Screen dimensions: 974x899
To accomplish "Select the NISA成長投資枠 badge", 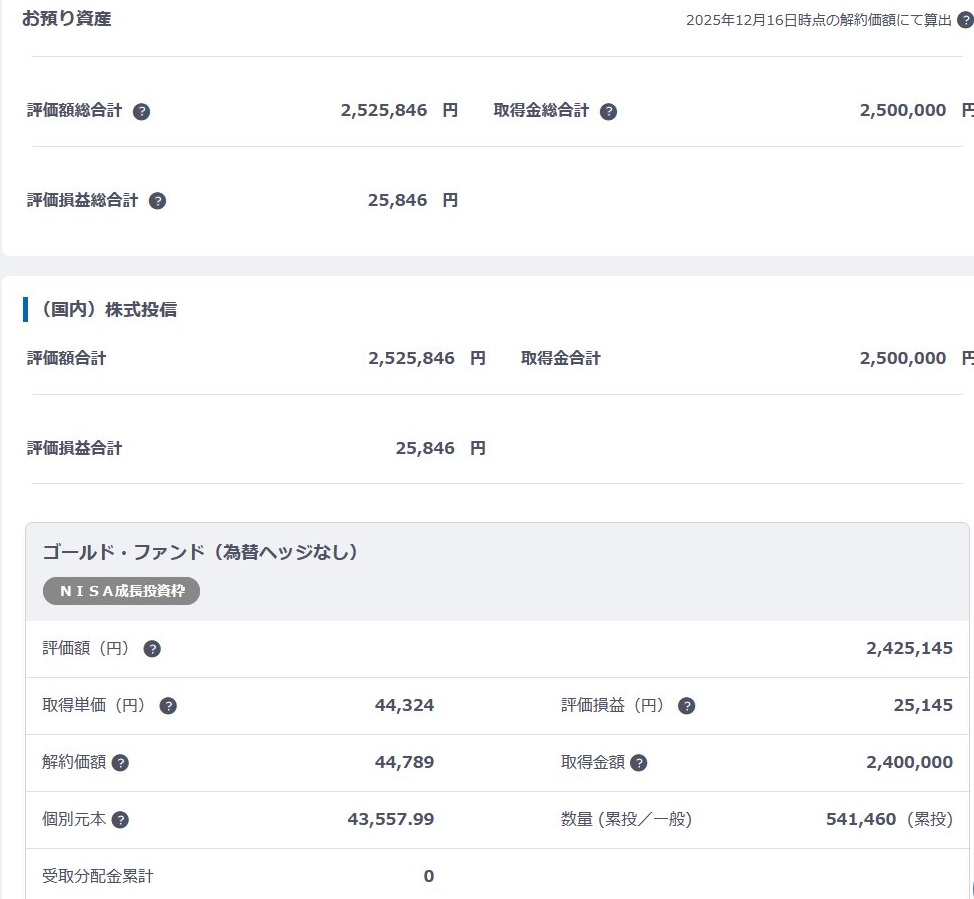I will [121, 591].
